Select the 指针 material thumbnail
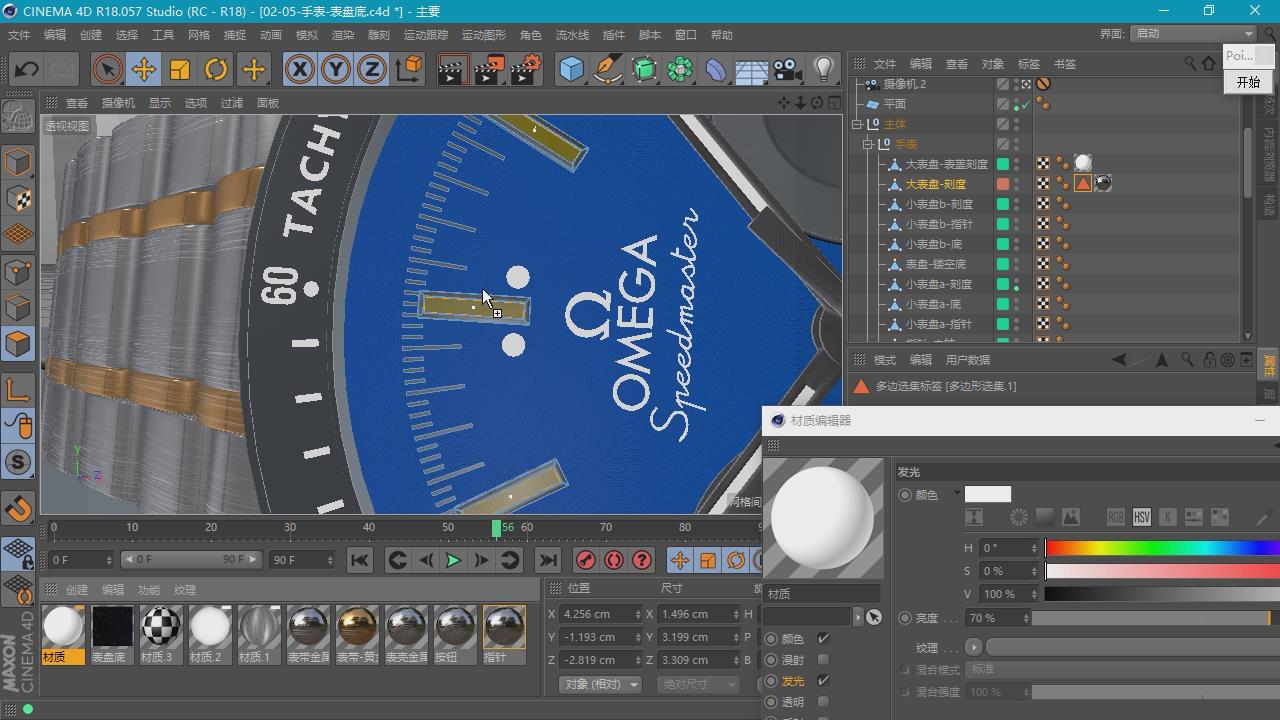 pyautogui.click(x=504, y=634)
